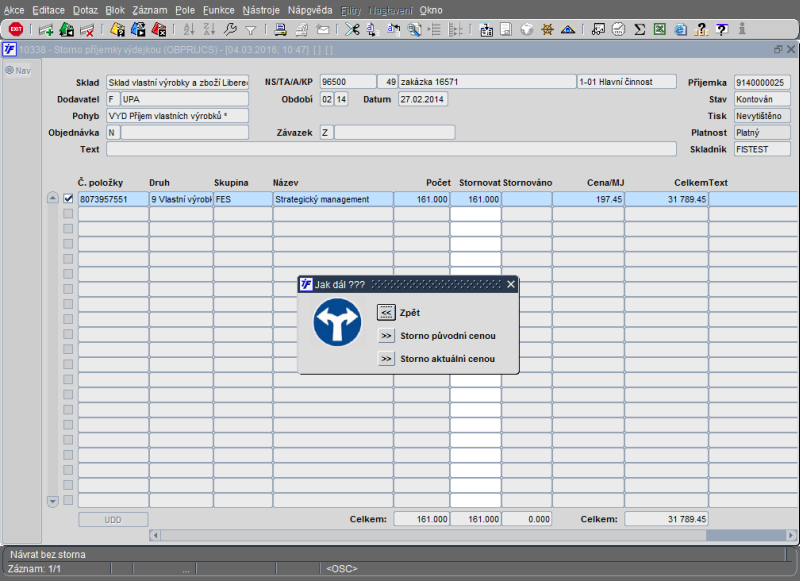Click the sort ascending A-Z icon

coord(189,30)
